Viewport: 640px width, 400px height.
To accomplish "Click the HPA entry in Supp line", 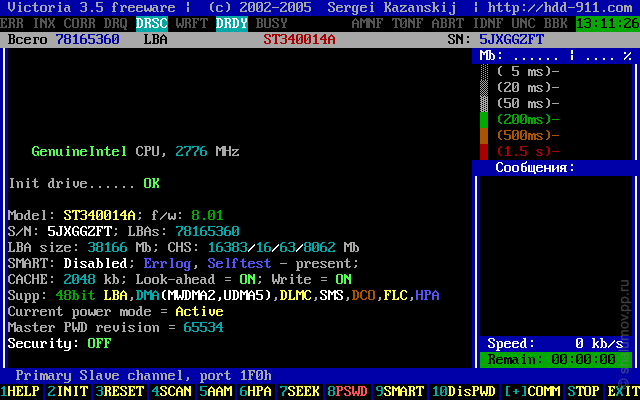I will click(427, 296).
